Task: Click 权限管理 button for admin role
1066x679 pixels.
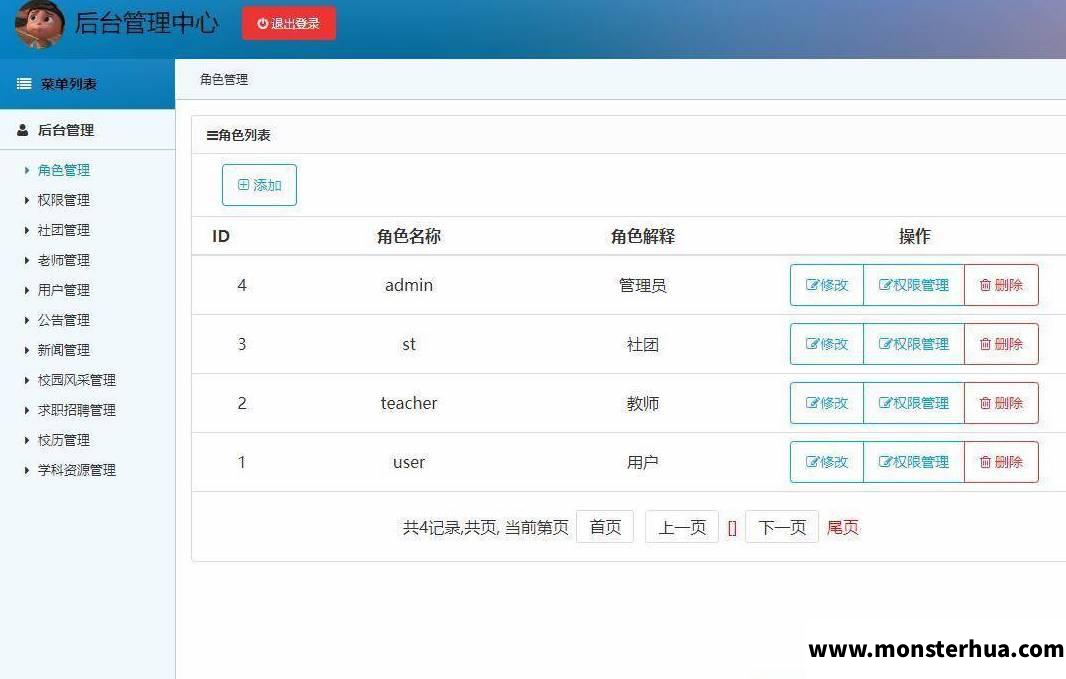Action: click(x=914, y=285)
